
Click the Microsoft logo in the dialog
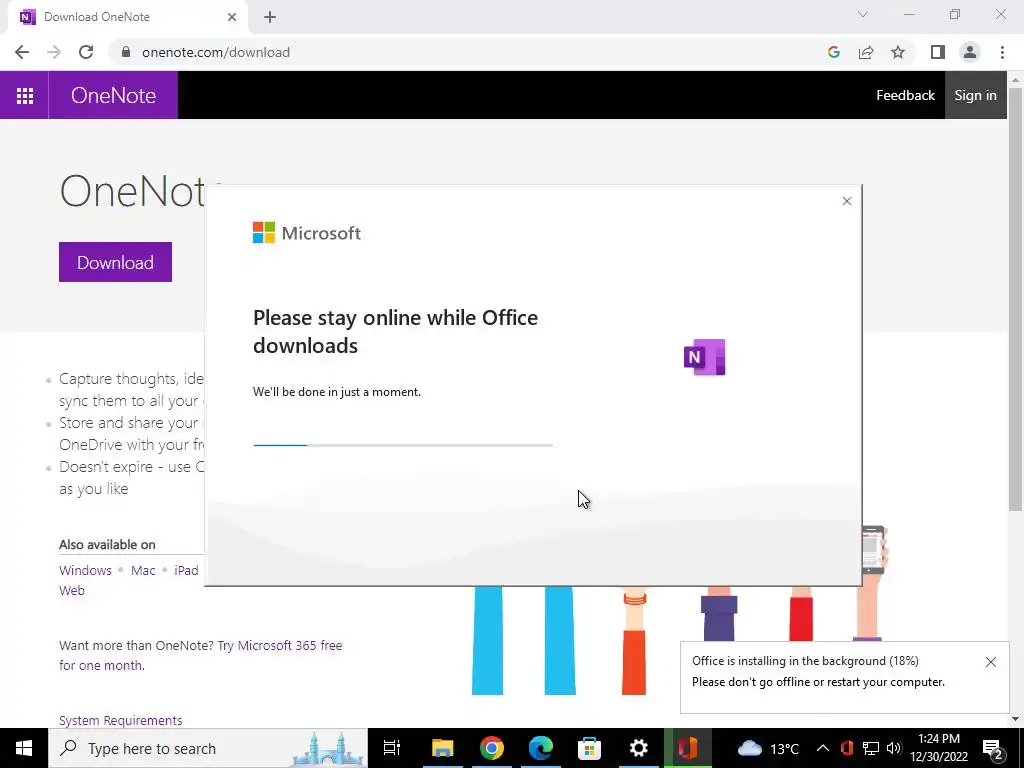(306, 232)
